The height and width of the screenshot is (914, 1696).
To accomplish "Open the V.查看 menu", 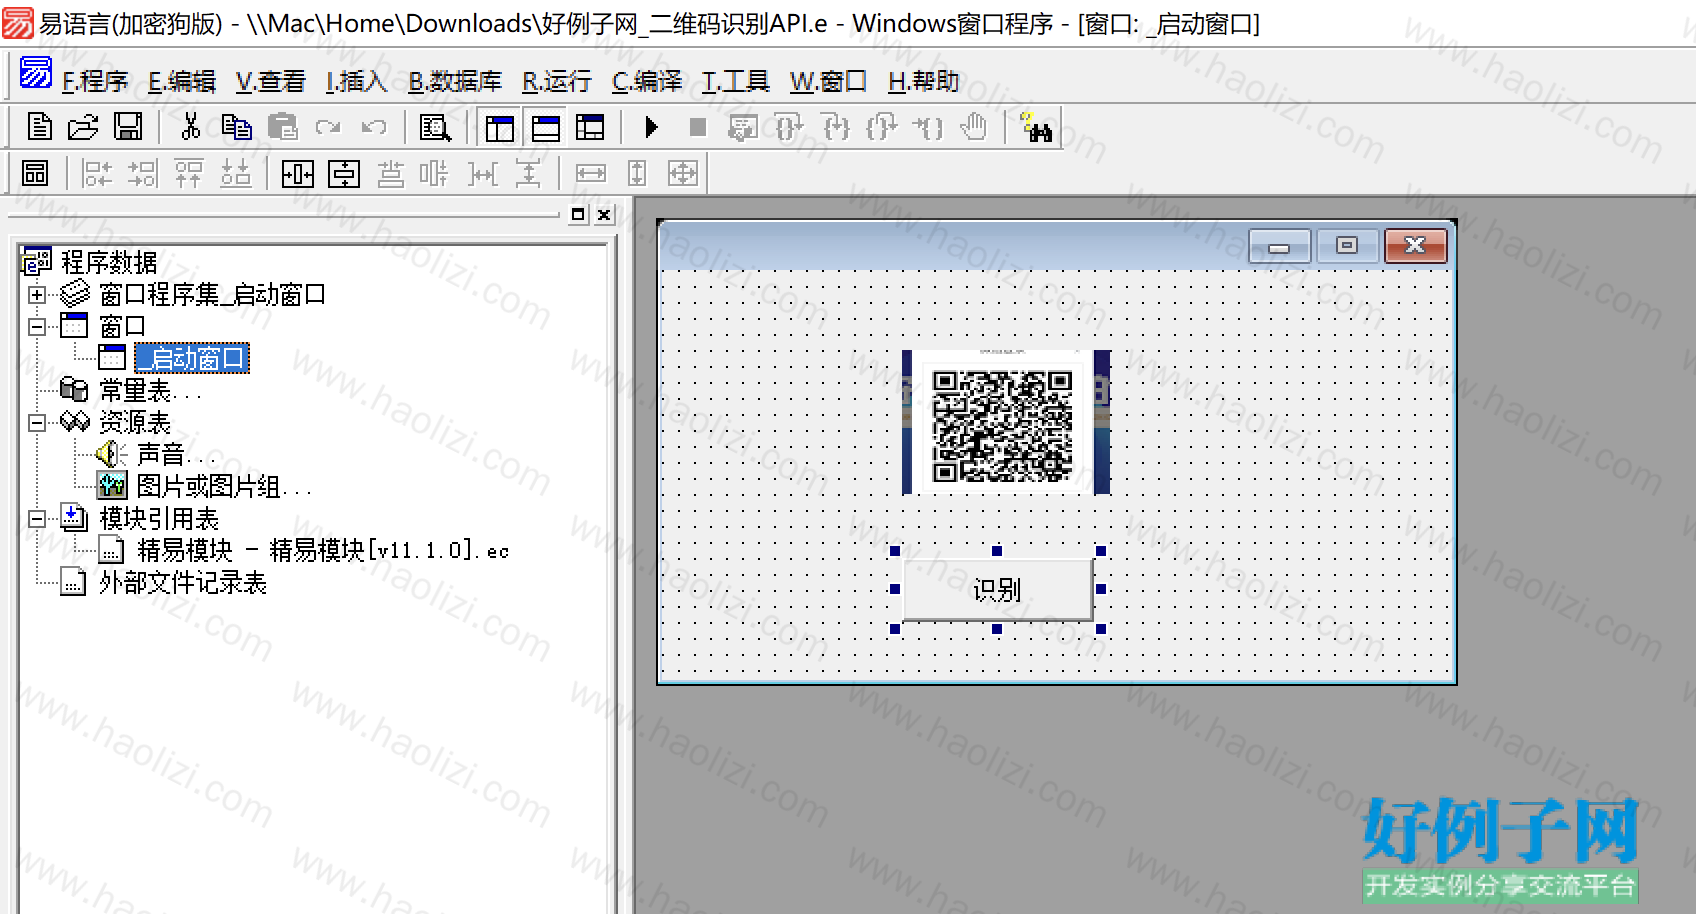I will pos(270,81).
